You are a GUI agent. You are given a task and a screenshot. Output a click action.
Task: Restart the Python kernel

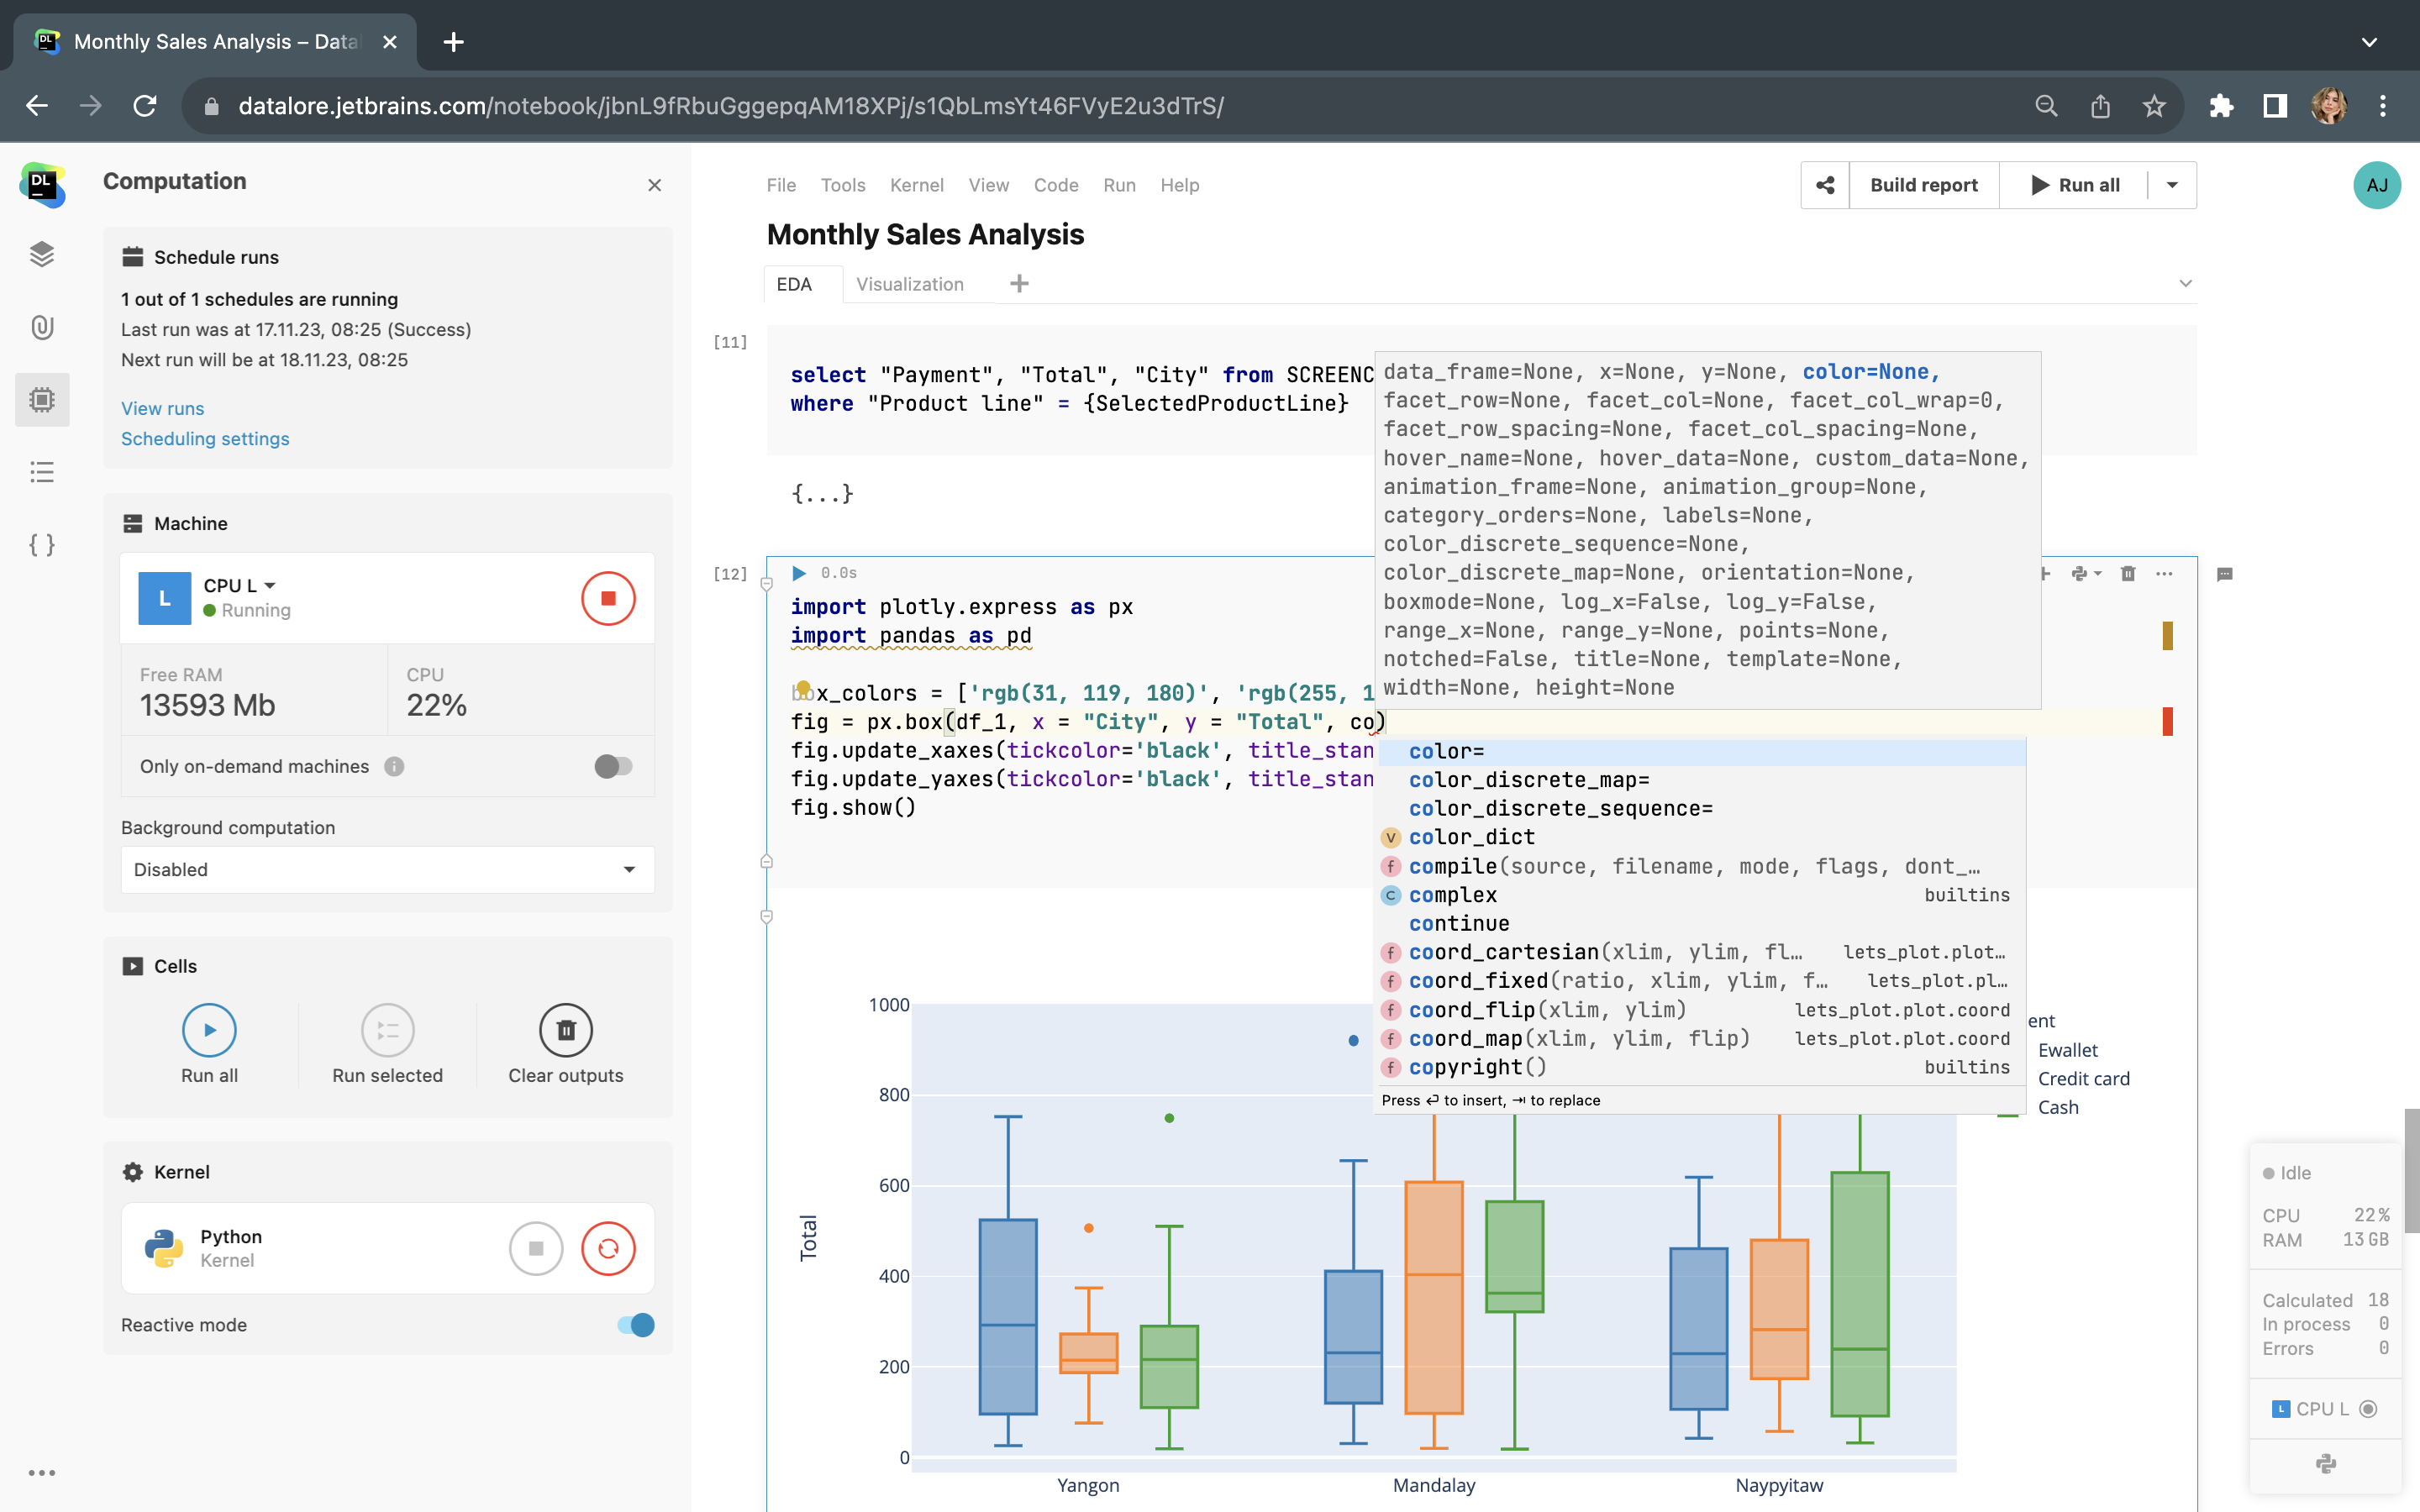tap(608, 1248)
